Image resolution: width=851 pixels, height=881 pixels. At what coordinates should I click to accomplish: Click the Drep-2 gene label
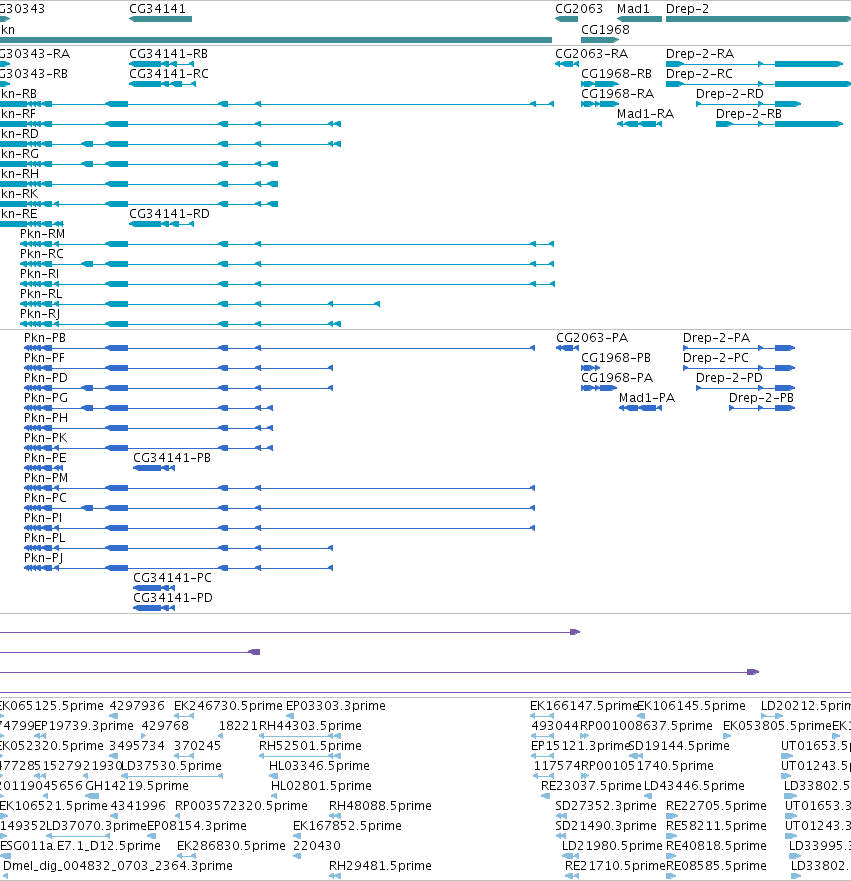(x=687, y=9)
